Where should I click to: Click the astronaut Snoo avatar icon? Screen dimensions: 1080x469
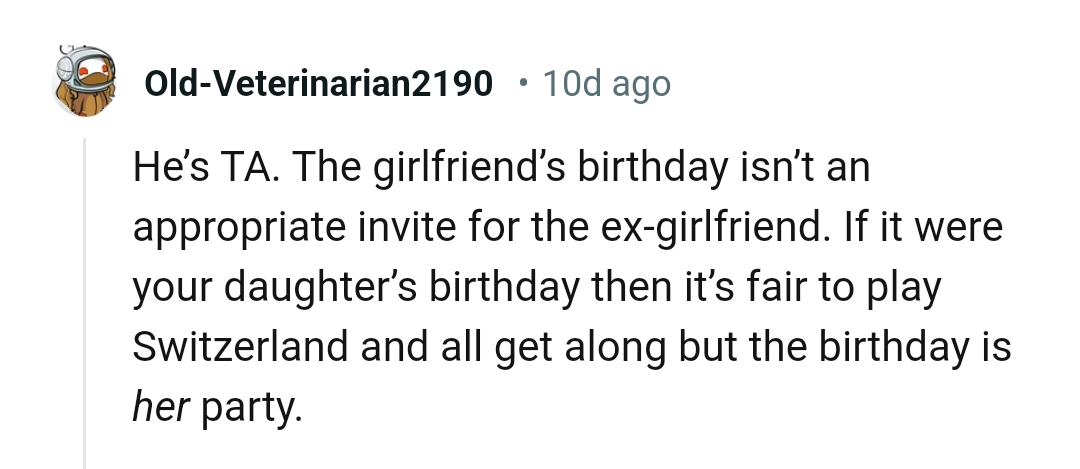pos(82,83)
